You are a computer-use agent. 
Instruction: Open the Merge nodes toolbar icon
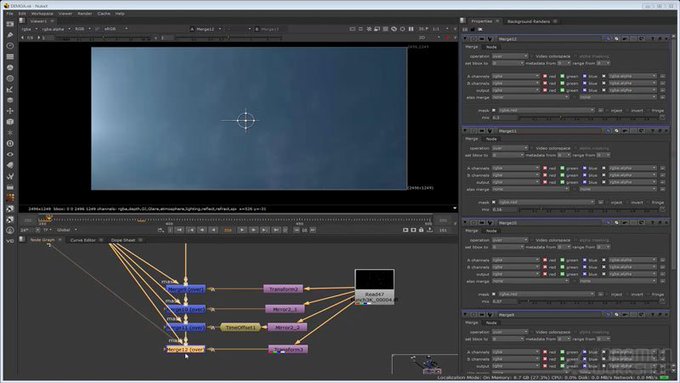(x=10, y=100)
